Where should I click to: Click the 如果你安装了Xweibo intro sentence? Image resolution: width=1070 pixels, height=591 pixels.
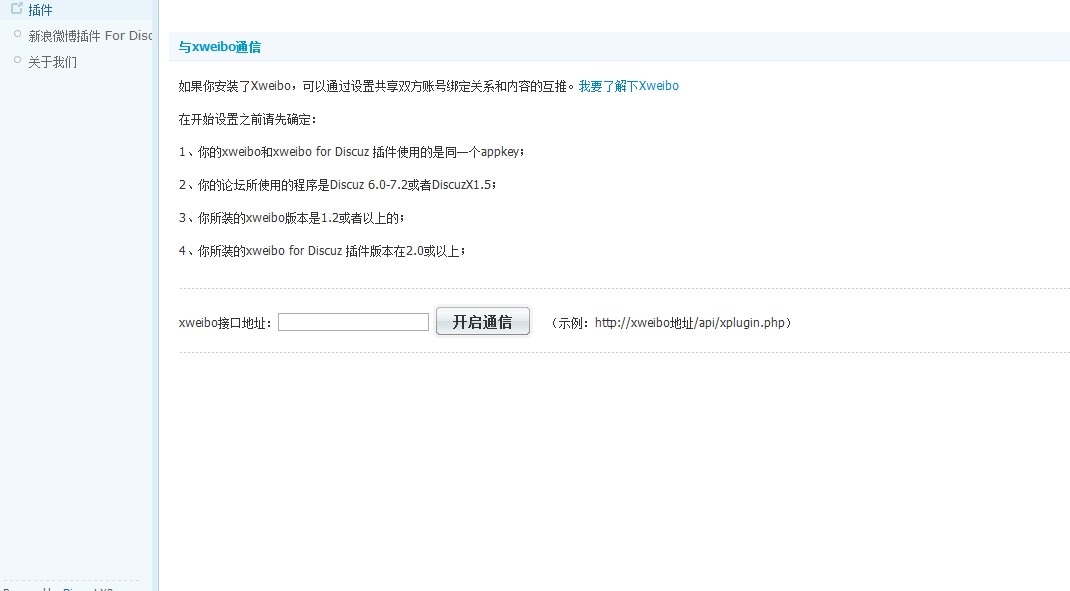[377, 86]
